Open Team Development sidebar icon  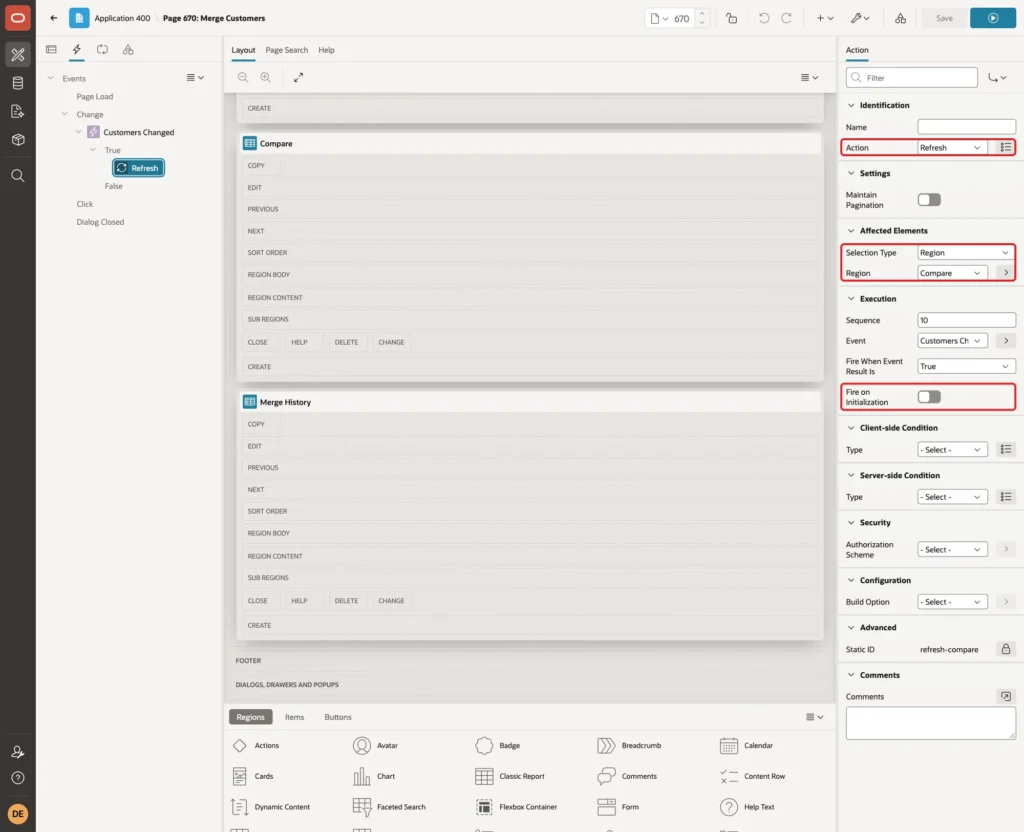coord(18,111)
